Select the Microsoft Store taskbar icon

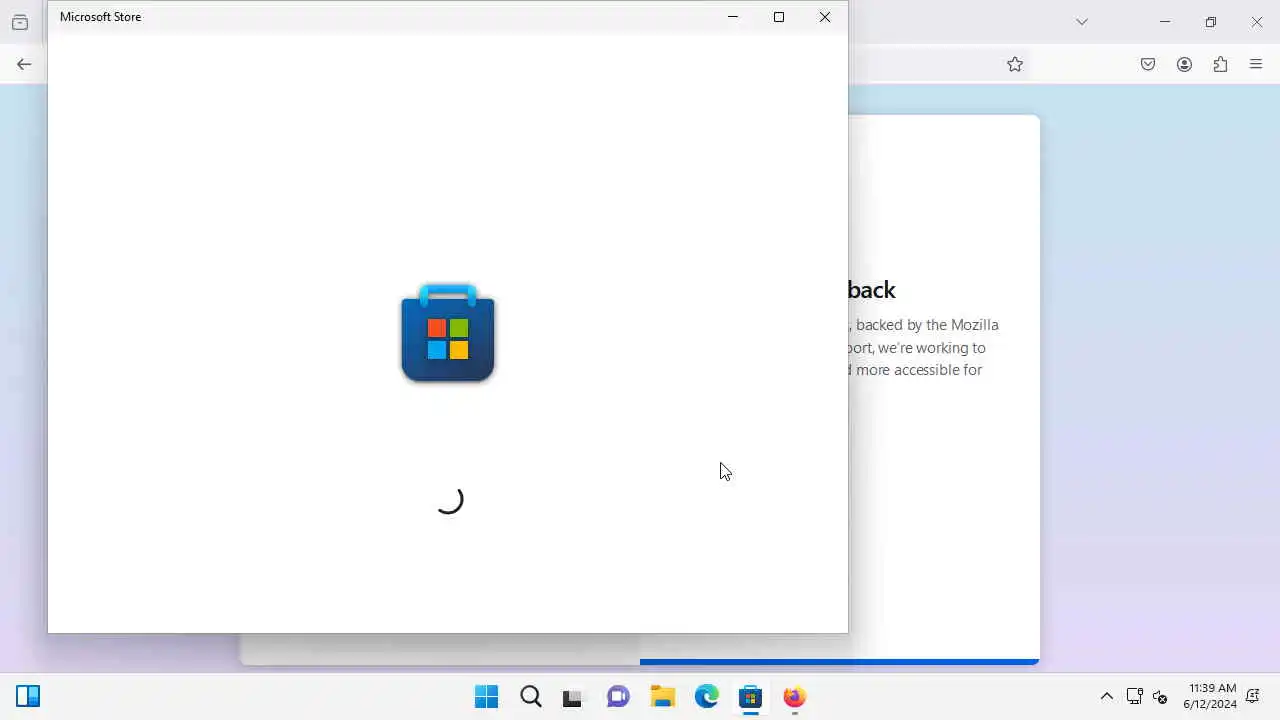(x=750, y=696)
